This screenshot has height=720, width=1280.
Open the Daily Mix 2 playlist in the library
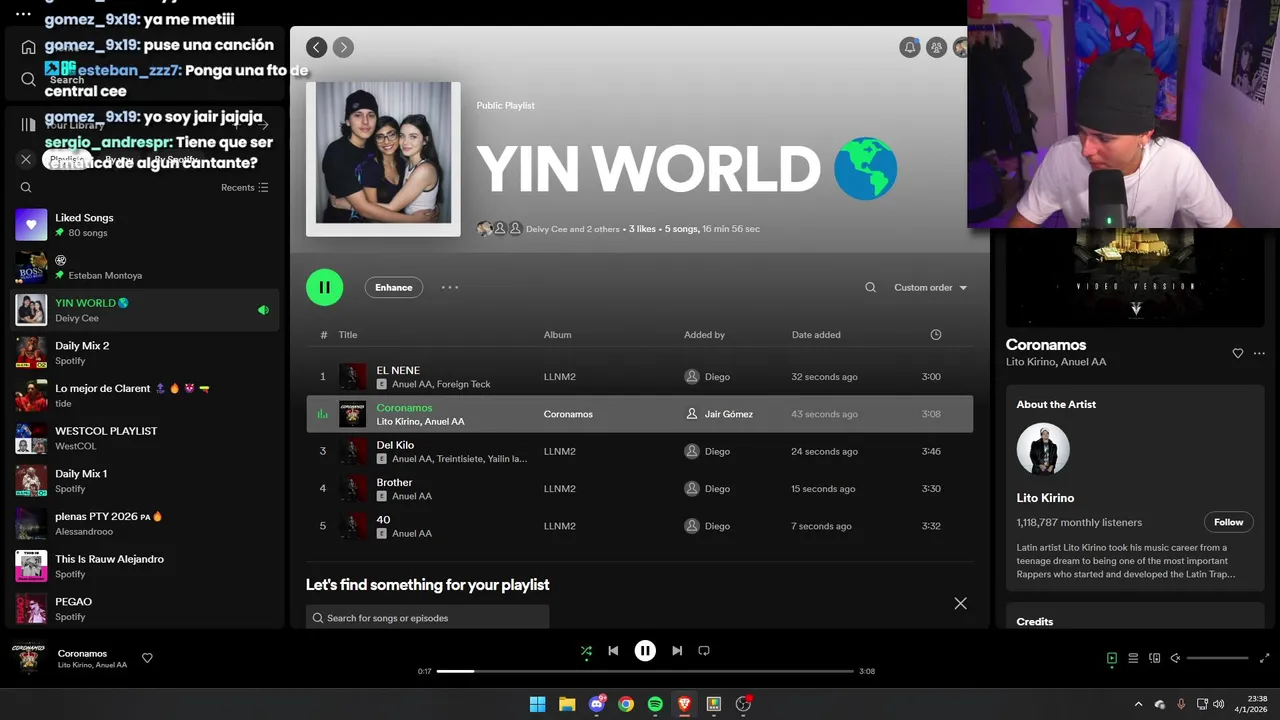point(145,353)
